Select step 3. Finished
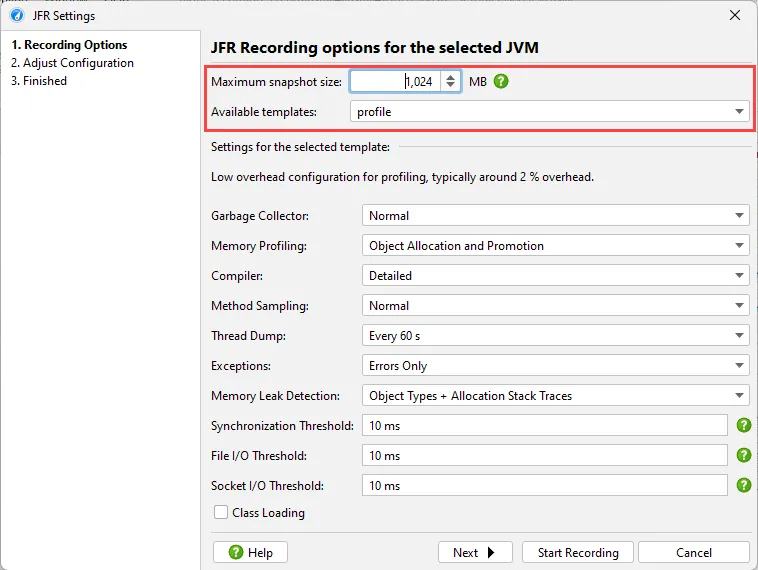The width and height of the screenshot is (758, 570). click(39, 81)
